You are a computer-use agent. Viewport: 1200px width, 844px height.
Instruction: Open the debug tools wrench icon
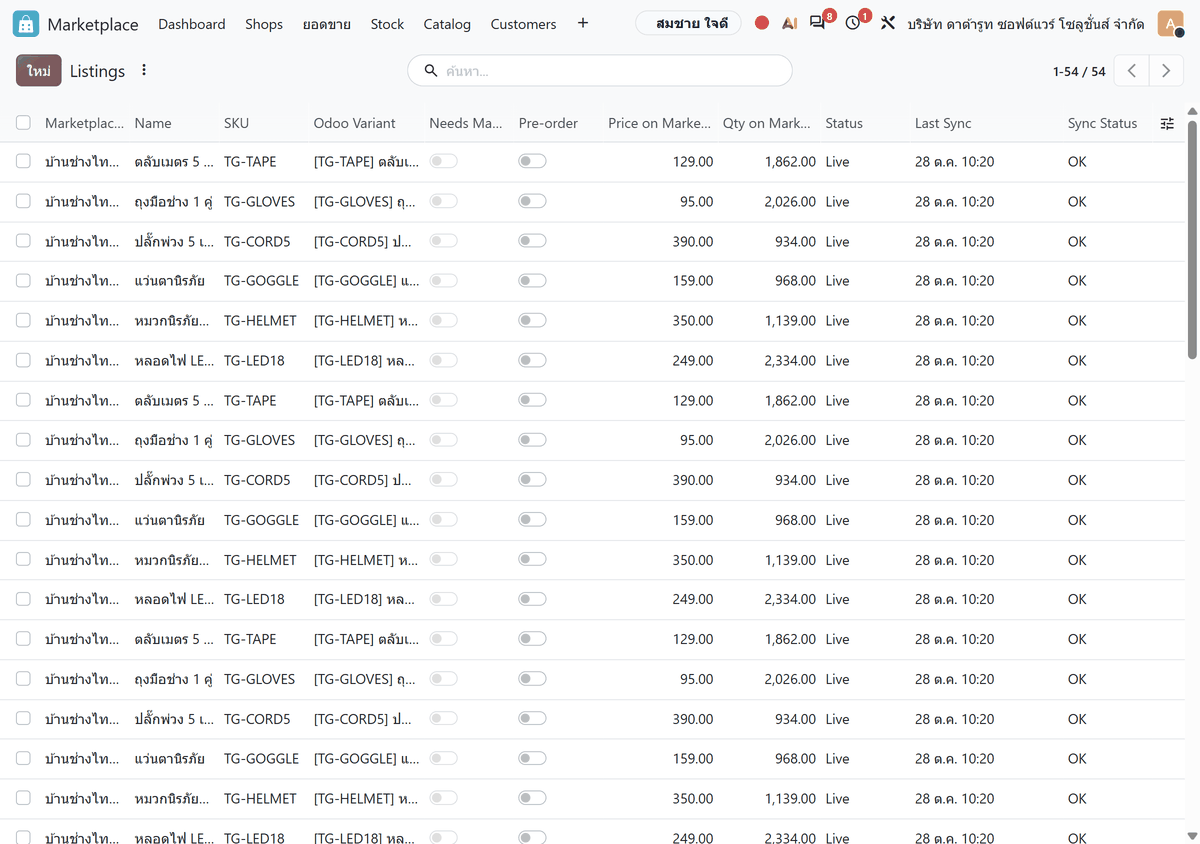(x=888, y=23)
